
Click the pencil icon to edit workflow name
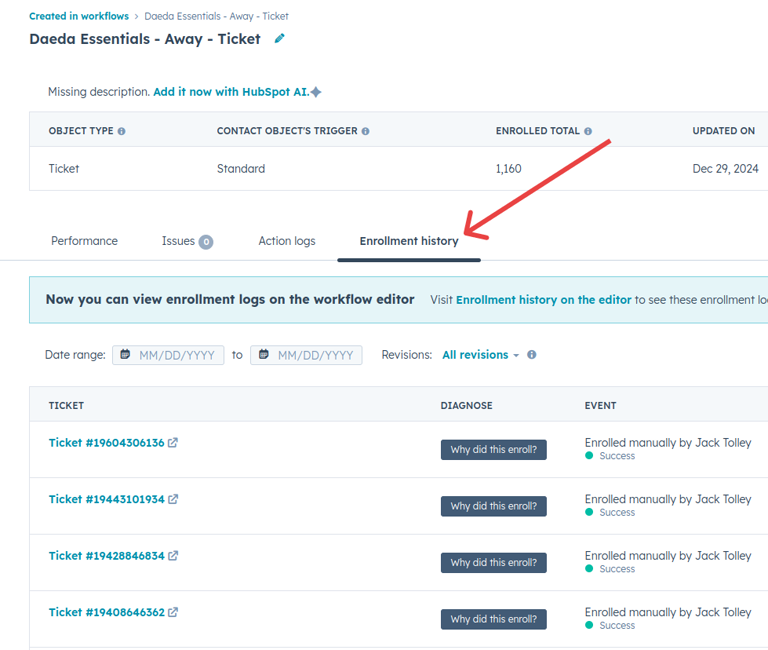280,39
